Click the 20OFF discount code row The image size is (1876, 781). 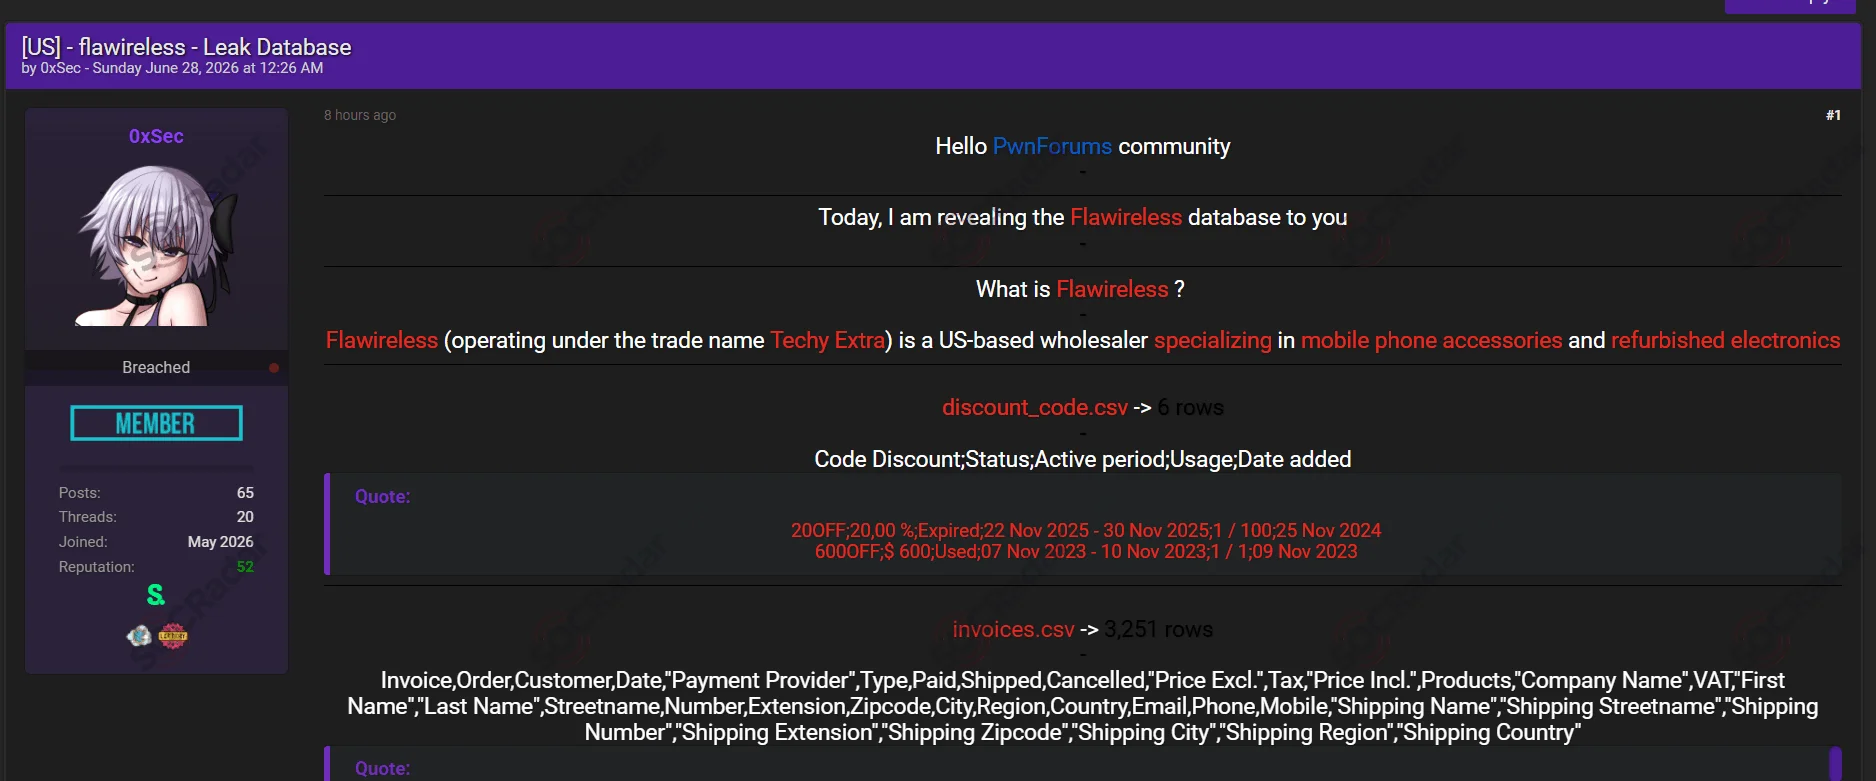1086,530
